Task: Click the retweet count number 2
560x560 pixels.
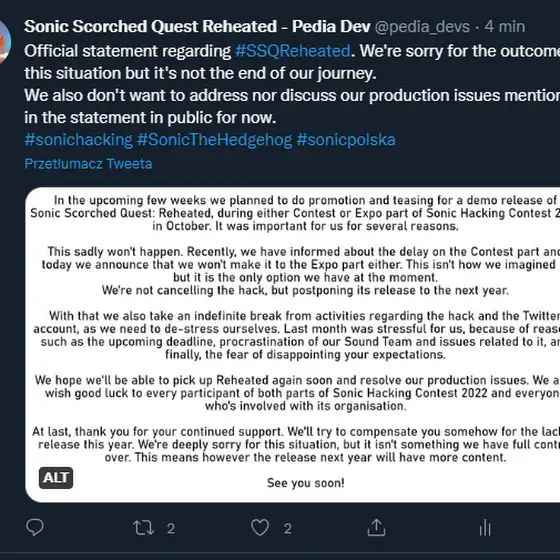Action: (171, 529)
